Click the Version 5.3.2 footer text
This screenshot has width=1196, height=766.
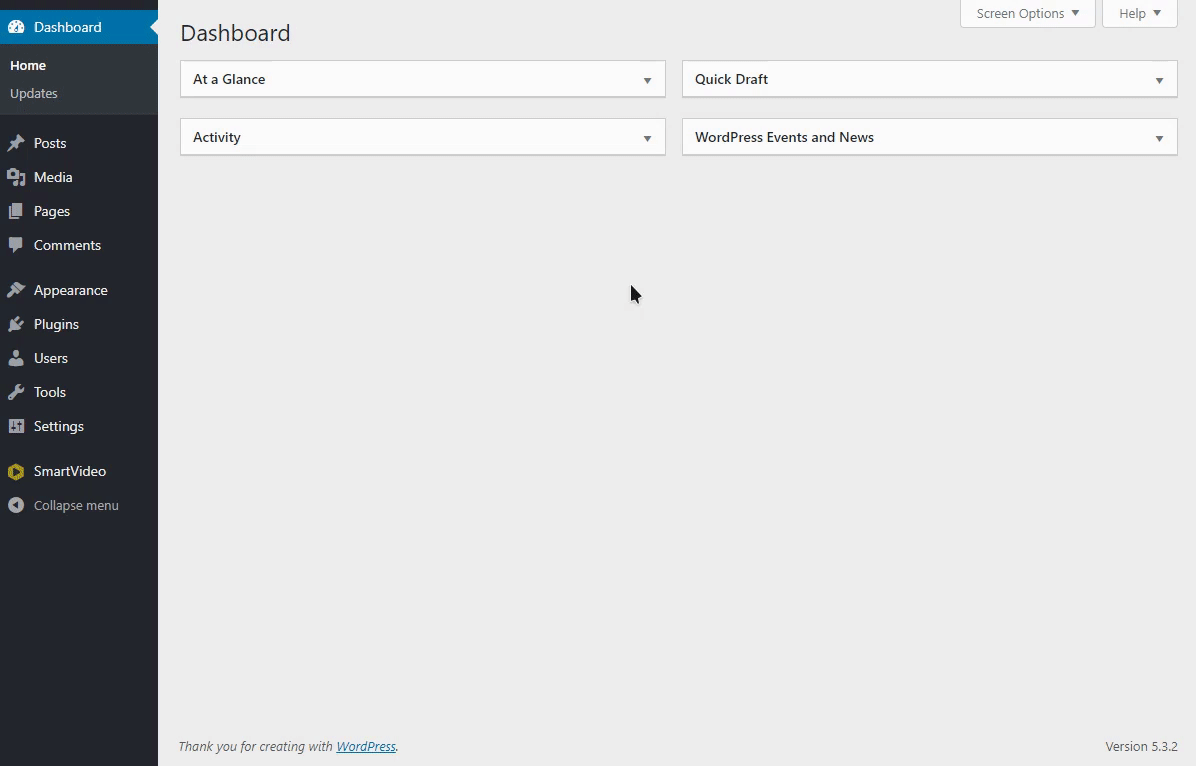click(x=1141, y=746)
